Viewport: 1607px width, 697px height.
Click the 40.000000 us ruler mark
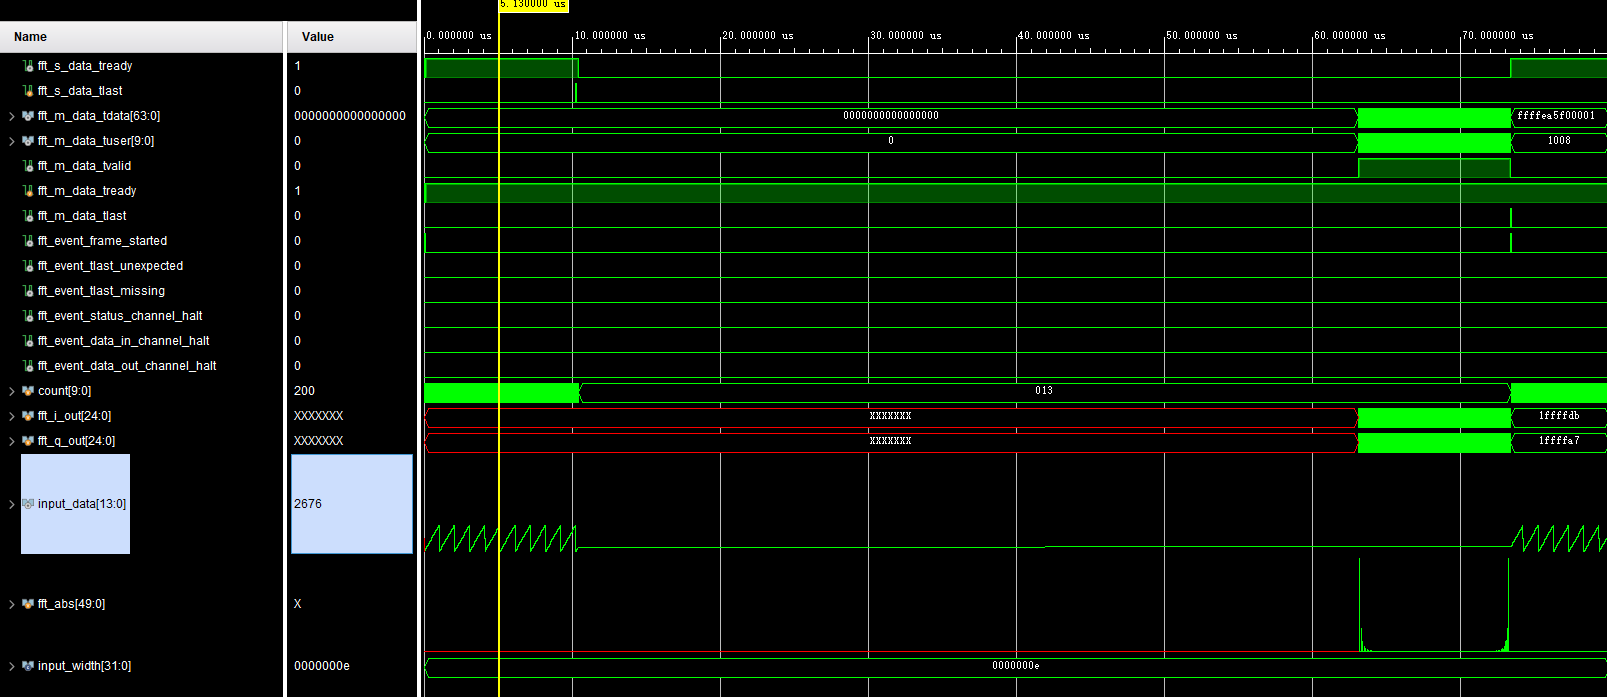1052,36
